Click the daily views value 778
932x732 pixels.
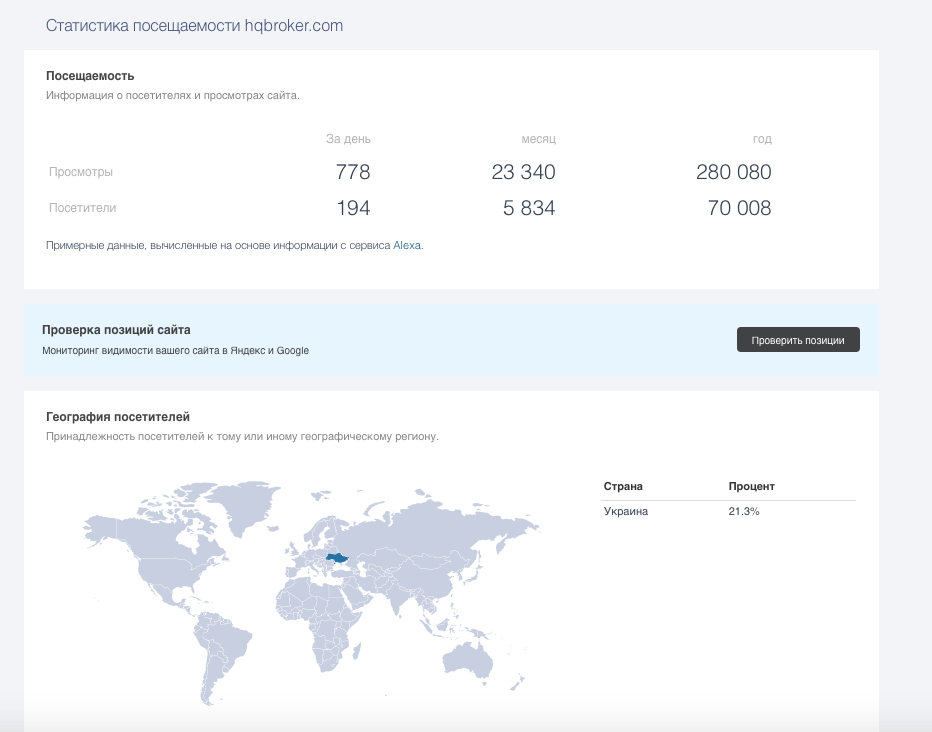pos(353,172)
